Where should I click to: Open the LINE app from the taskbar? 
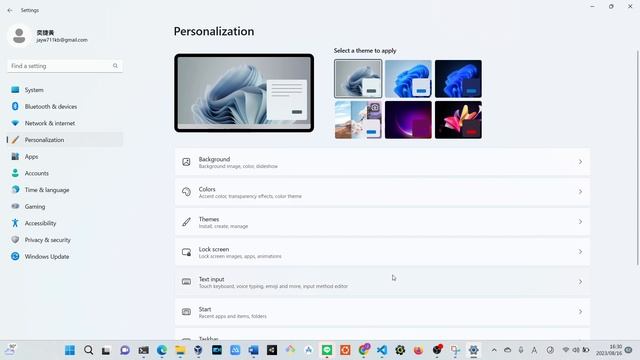point(327,350)
